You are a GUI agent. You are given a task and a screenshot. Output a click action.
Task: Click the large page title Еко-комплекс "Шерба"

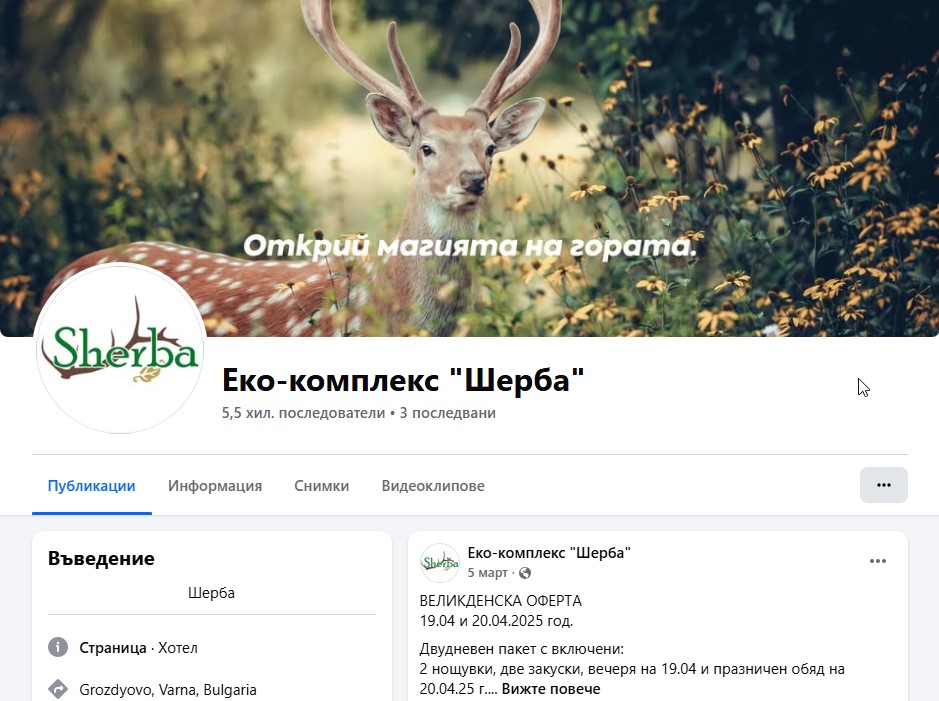coord(402,380)
